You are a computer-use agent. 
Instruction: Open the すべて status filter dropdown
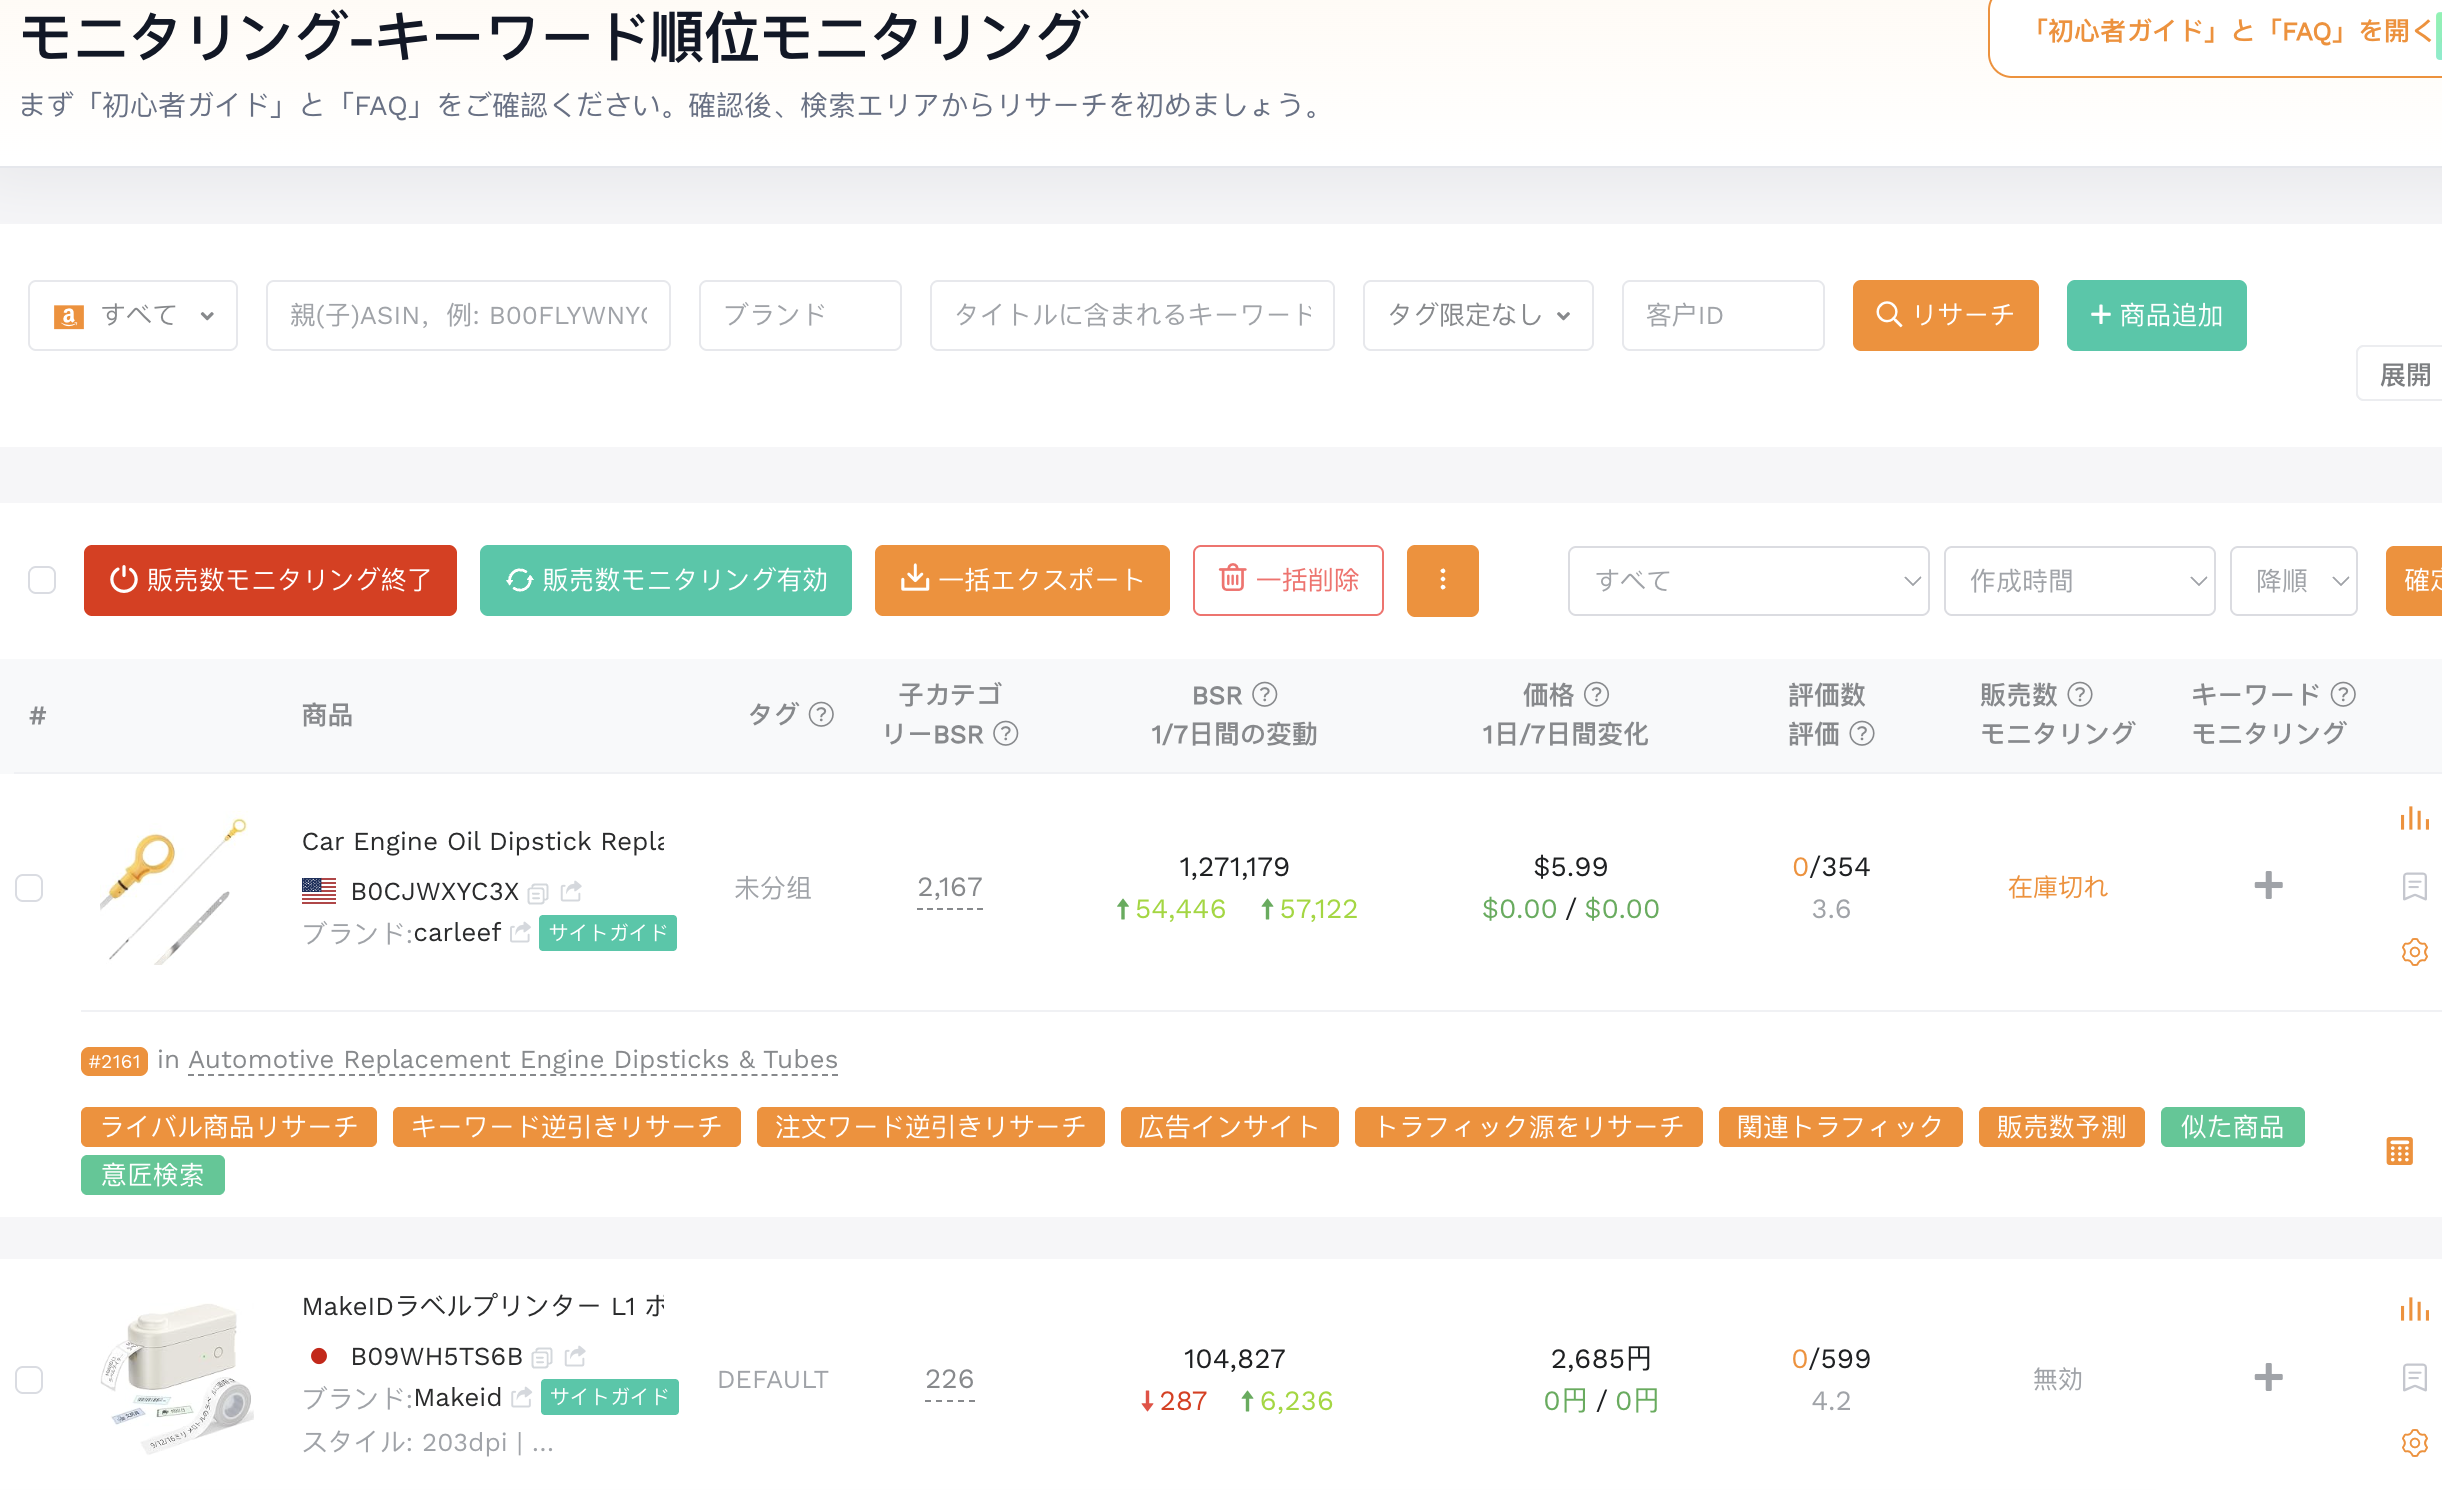[x=1748, y=580]
